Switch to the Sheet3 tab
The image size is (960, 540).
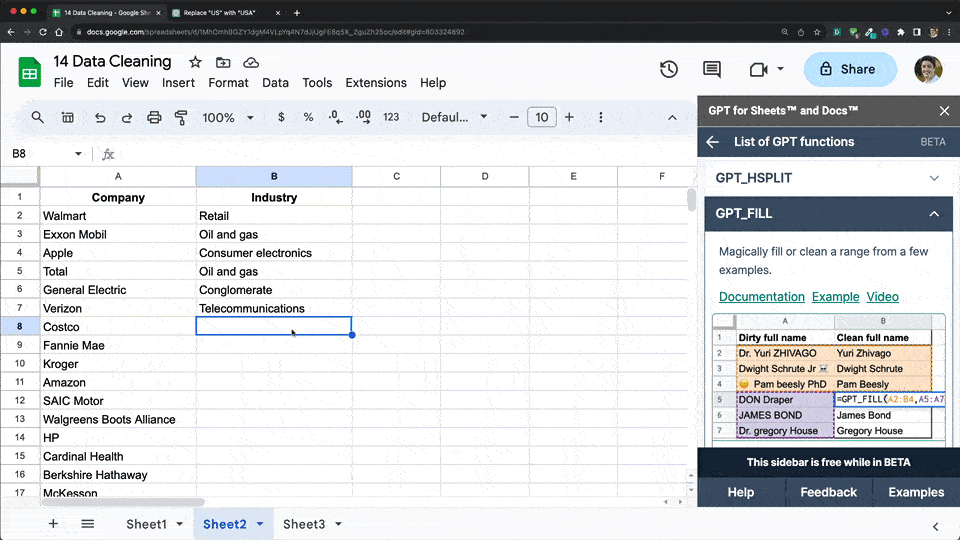[x=304, y=524]
